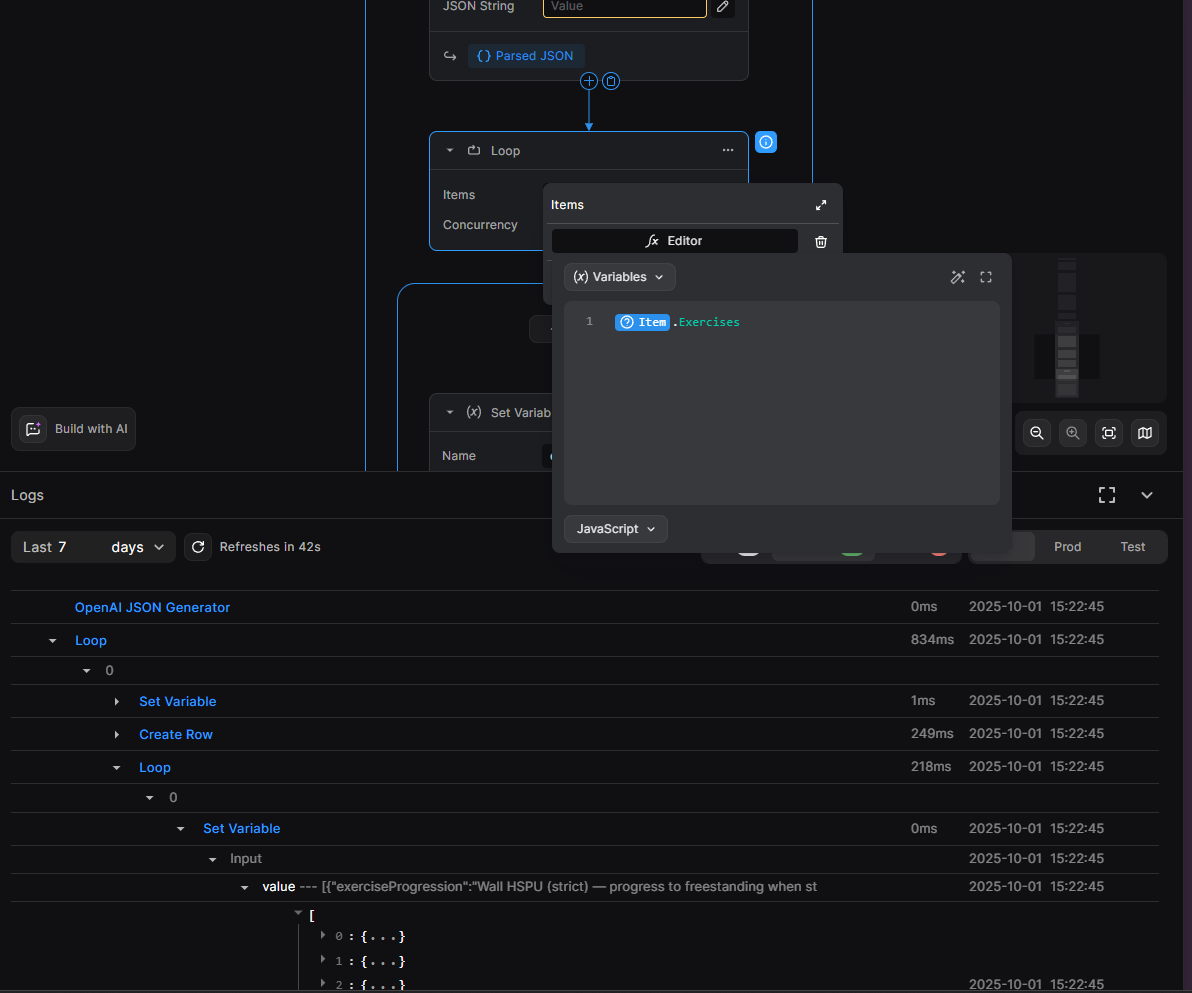Click the Refreshes in 42s text

click(x=270, y=547)
